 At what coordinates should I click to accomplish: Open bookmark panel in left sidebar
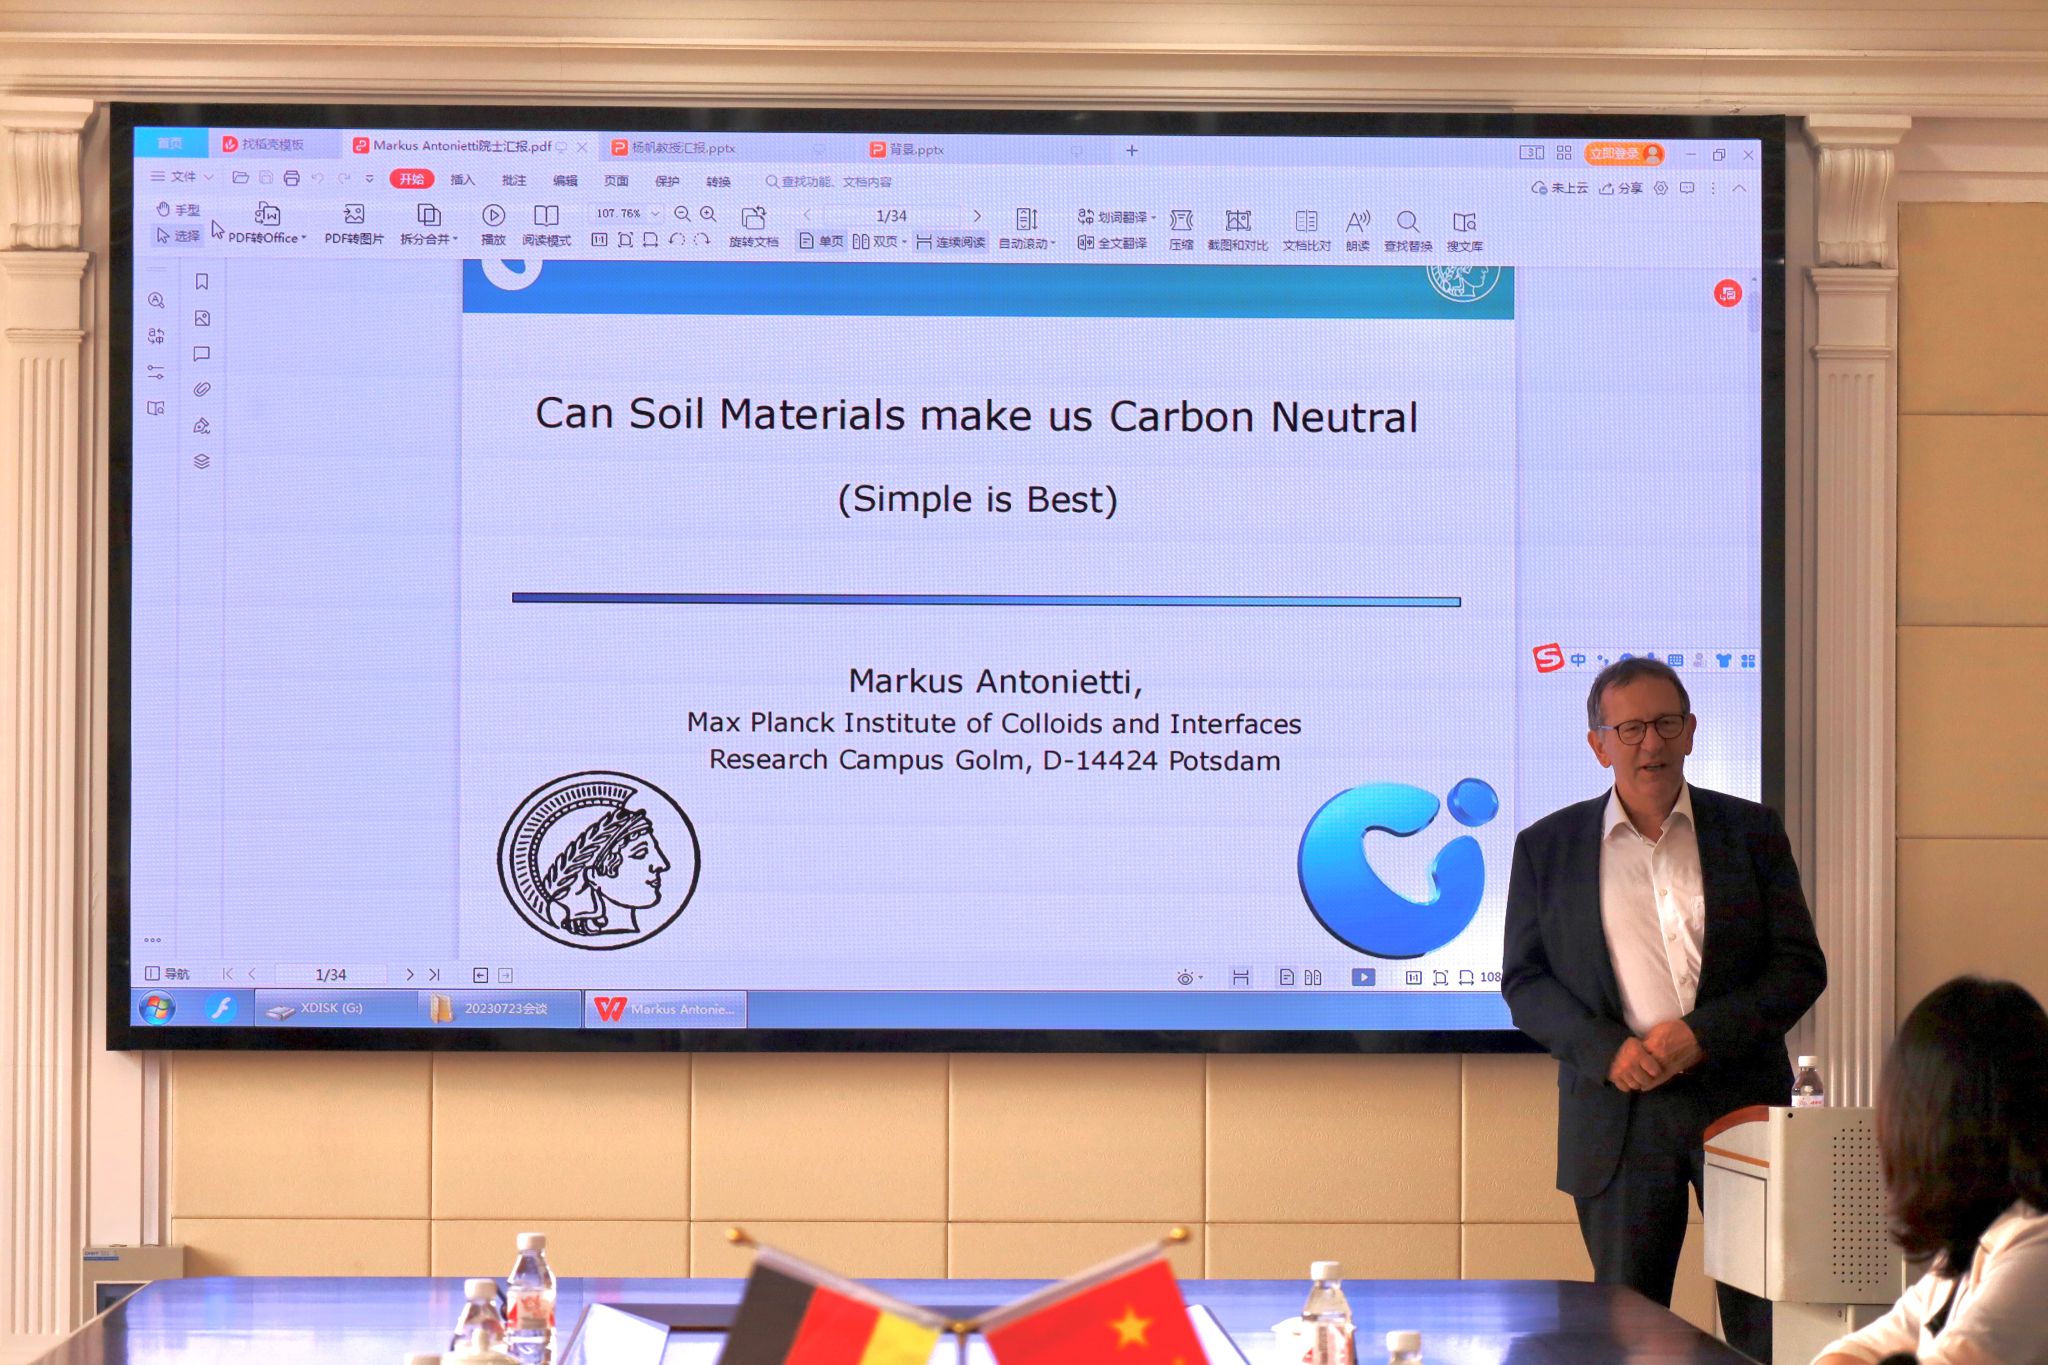[202, 282]
